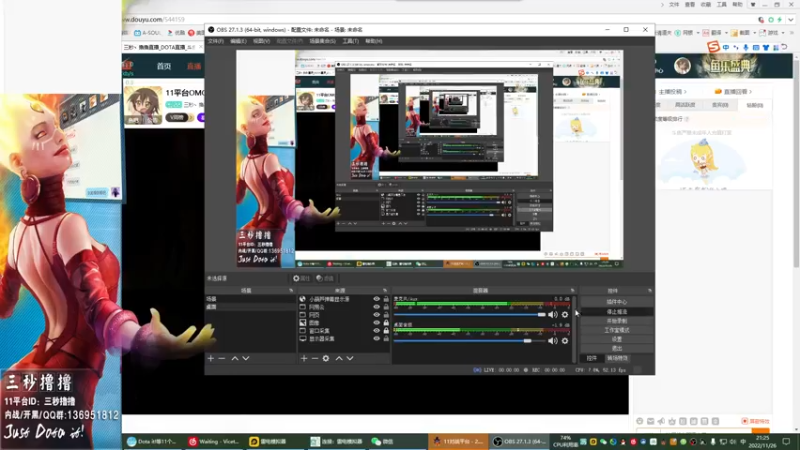800x450 pixels.
Task: Open source properties gear in Sources toolbar
Action: coord(326,359)
